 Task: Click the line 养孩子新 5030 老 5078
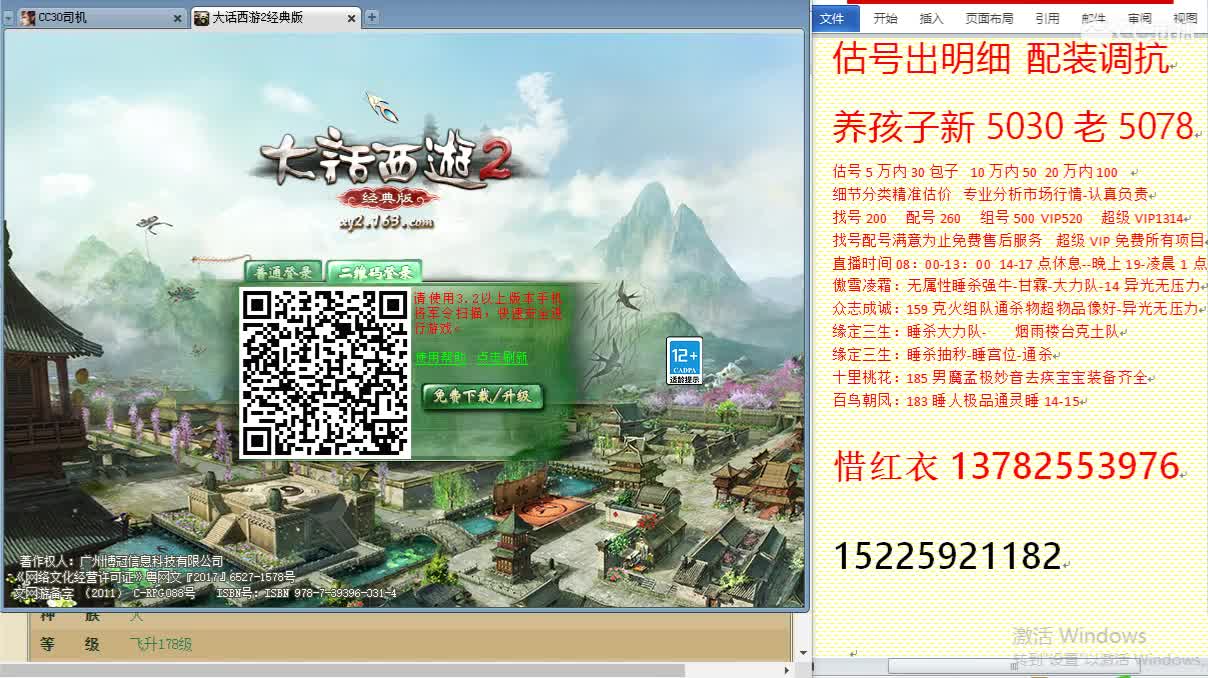pos(1013,126)
